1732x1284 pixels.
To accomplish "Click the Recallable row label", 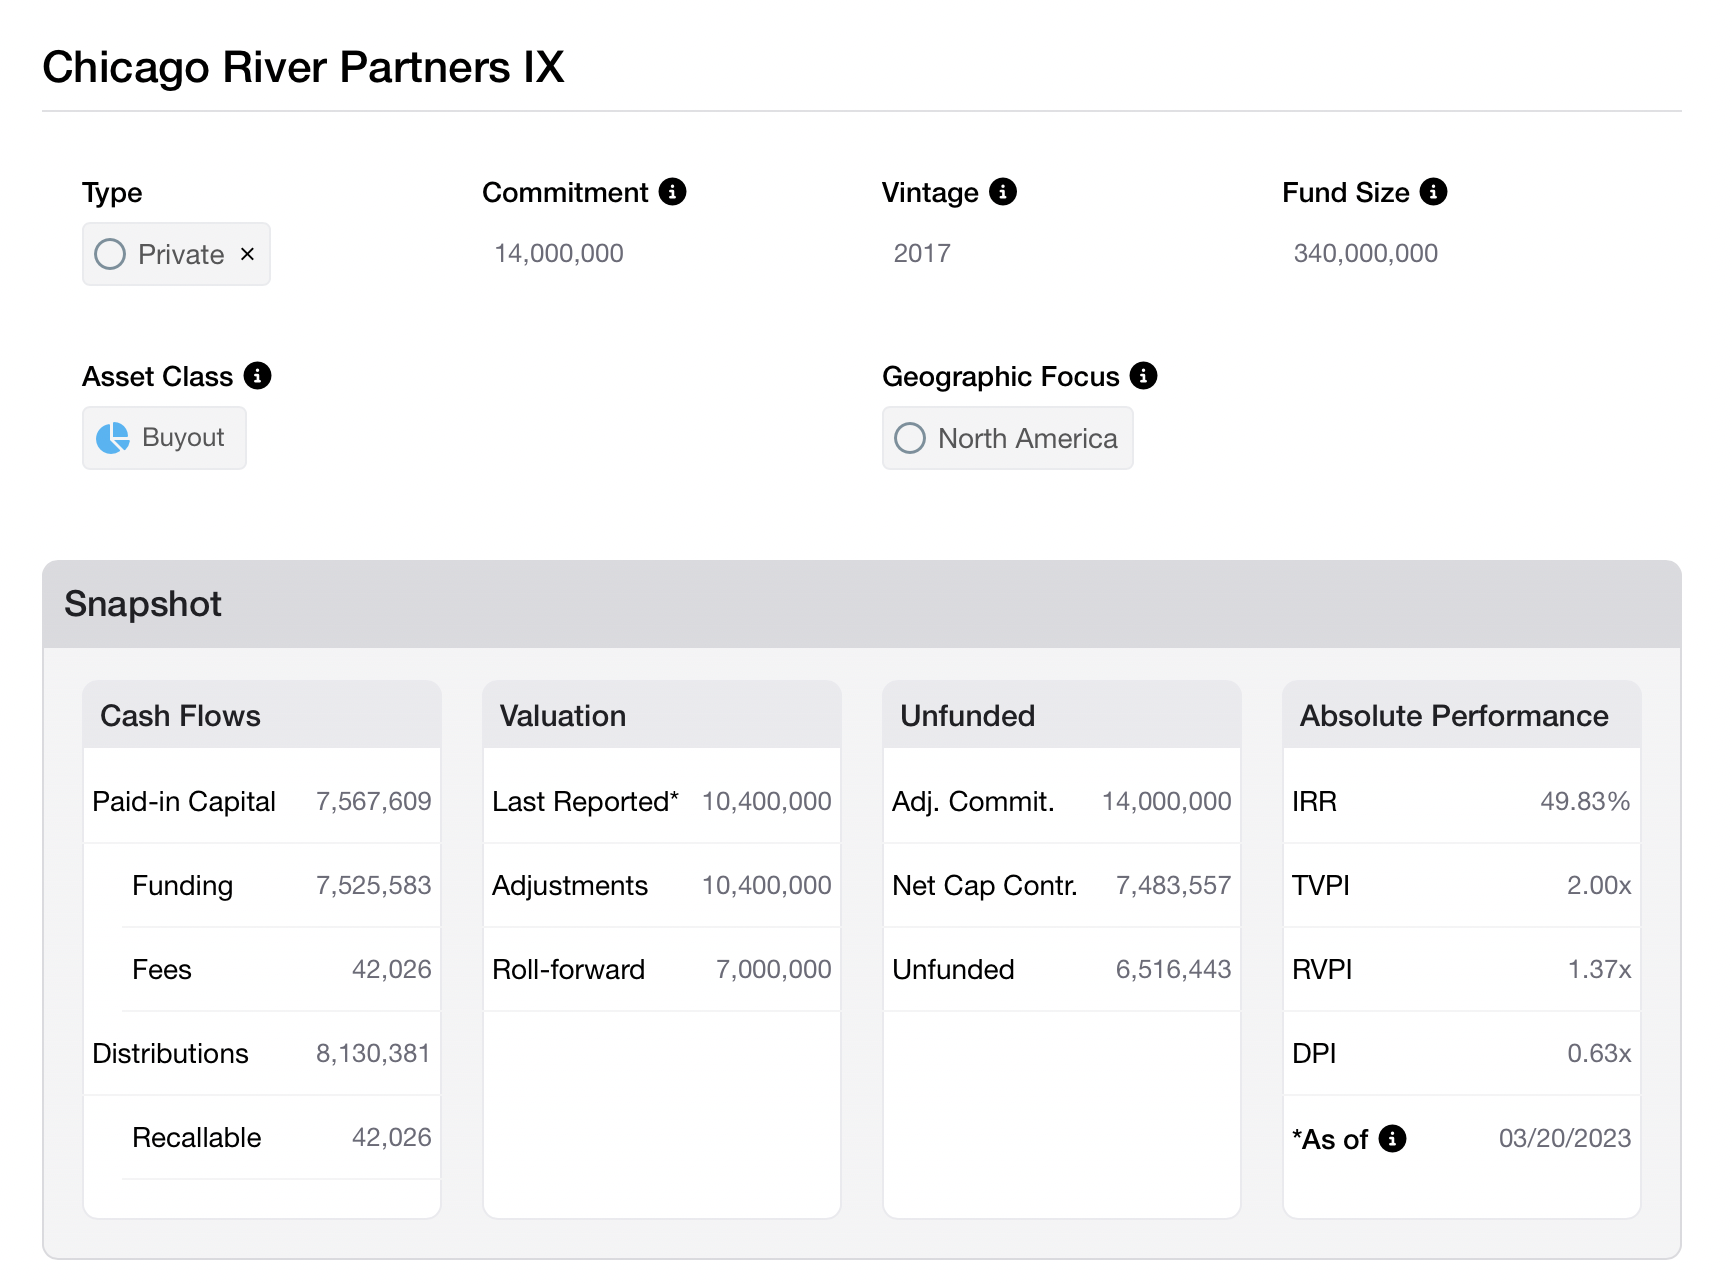I will point(197,1137).
